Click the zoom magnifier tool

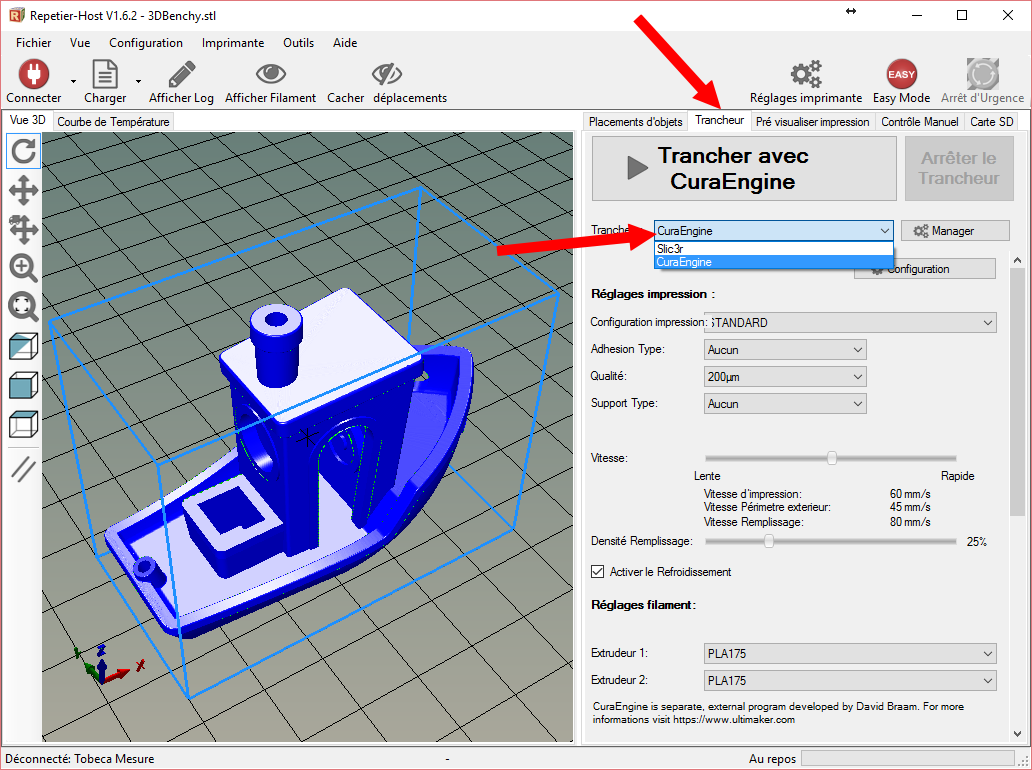[x=24, y=267]
